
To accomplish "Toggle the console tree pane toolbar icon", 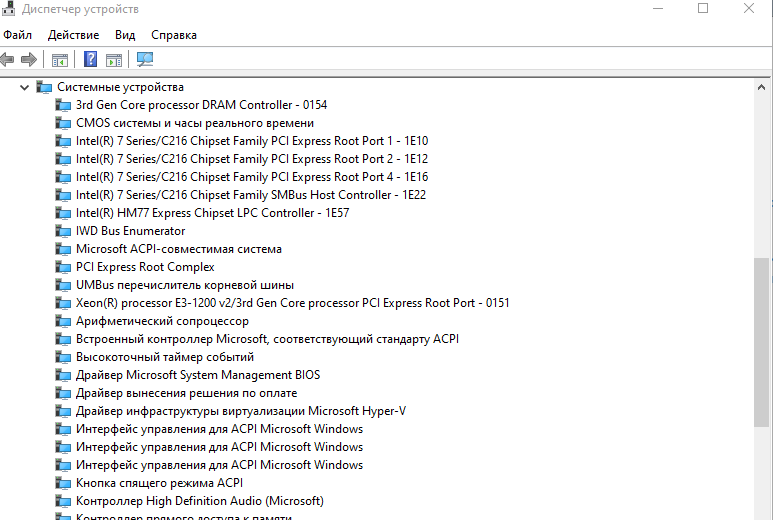I will [x=60, y=60].
